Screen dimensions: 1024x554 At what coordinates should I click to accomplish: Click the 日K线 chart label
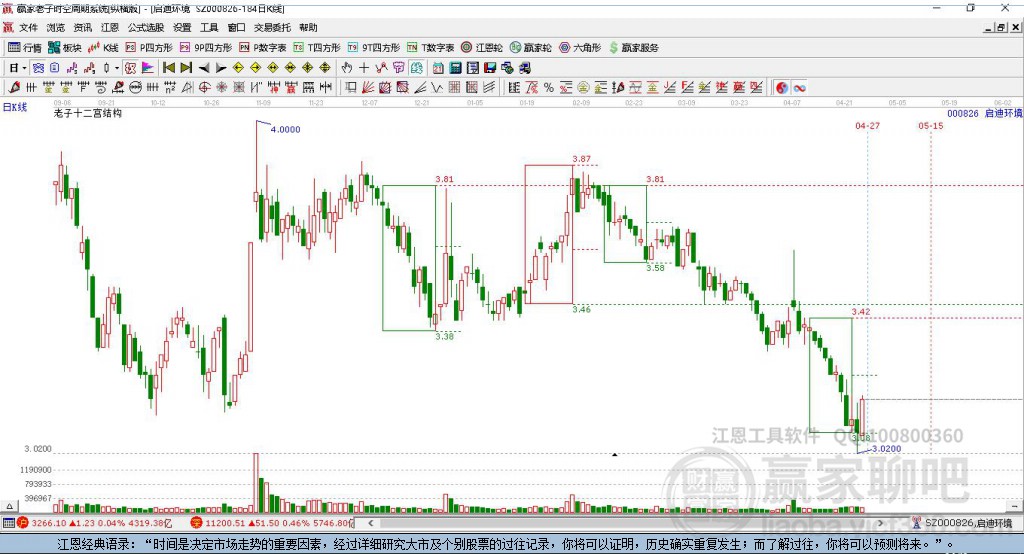[x=15, y=107]
